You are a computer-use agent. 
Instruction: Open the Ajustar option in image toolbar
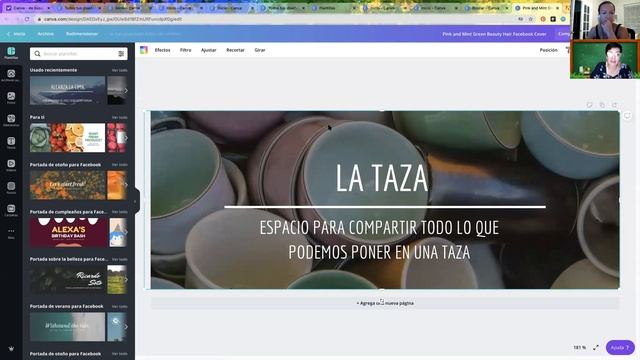click(209, 50)
